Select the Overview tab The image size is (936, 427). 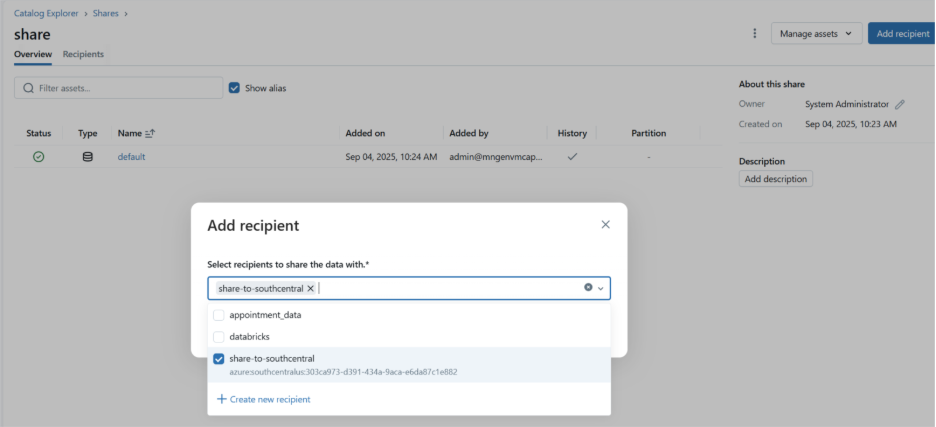[x=33, y=54]
